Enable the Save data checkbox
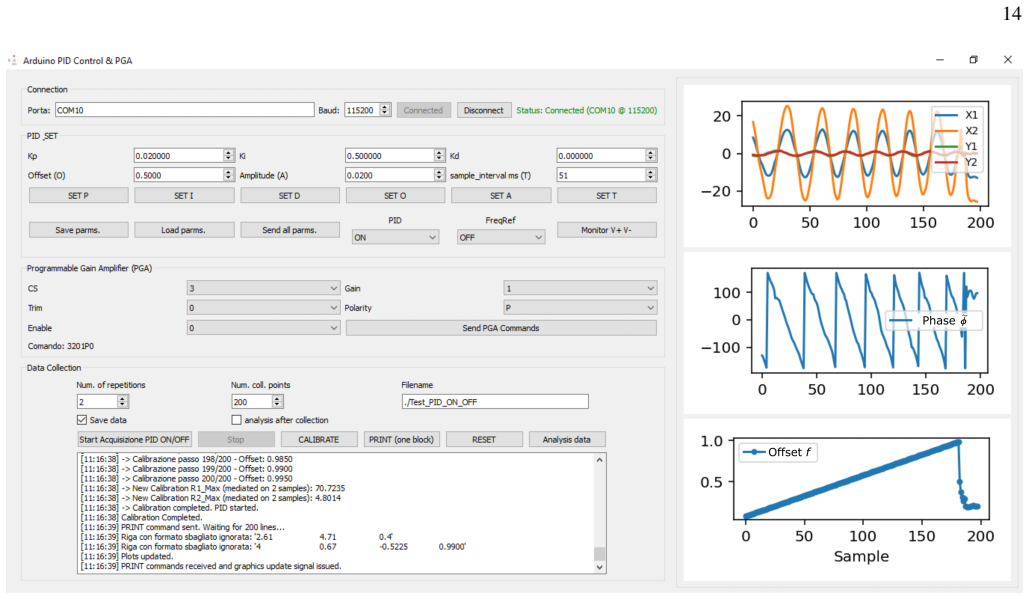 point(82,420)
